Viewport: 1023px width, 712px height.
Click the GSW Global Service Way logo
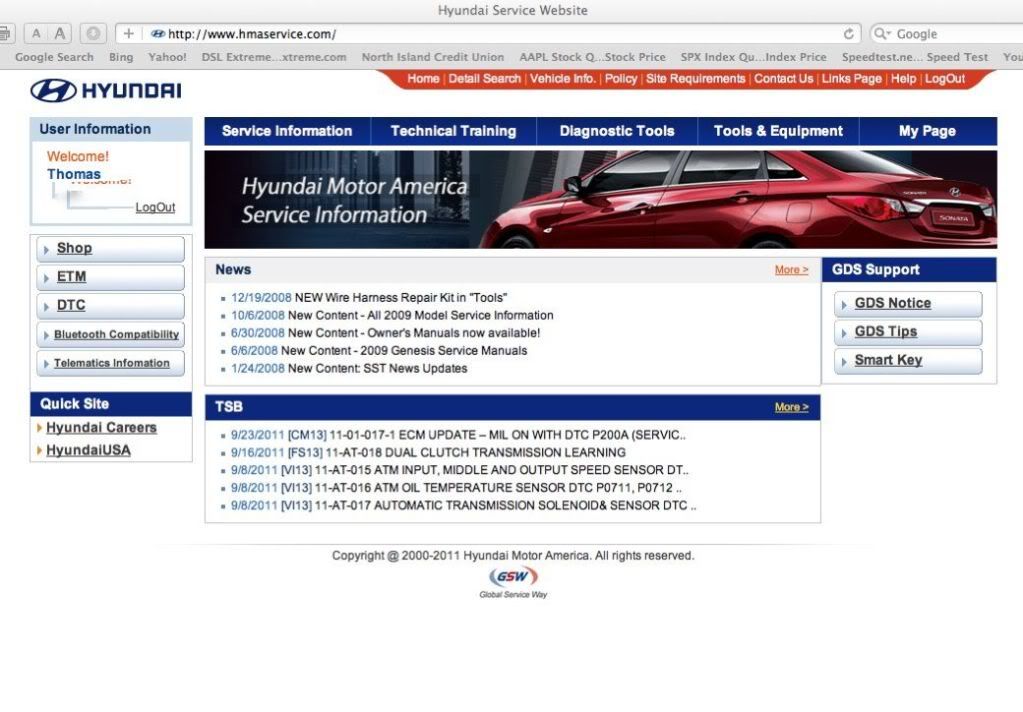(x=513, y=582)
